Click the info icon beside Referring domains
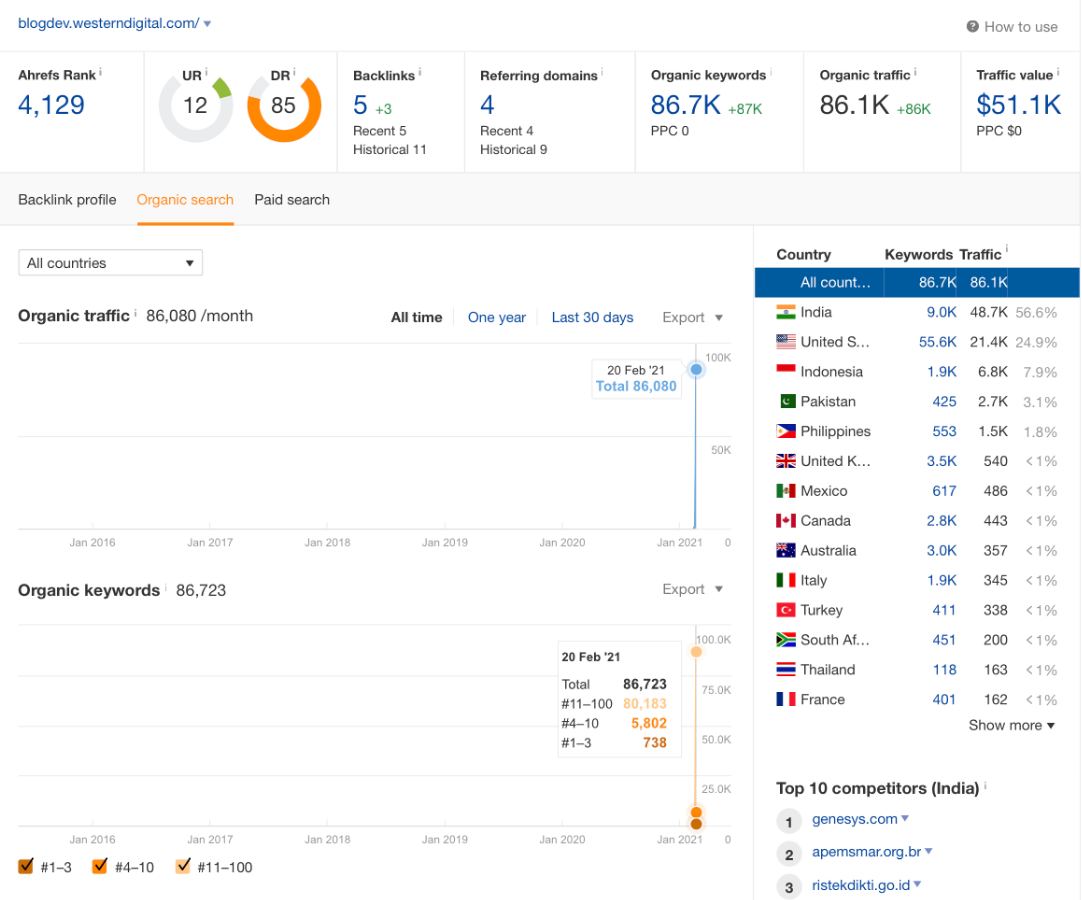Viewport: 1082px width, 900px height. point(602,71)
